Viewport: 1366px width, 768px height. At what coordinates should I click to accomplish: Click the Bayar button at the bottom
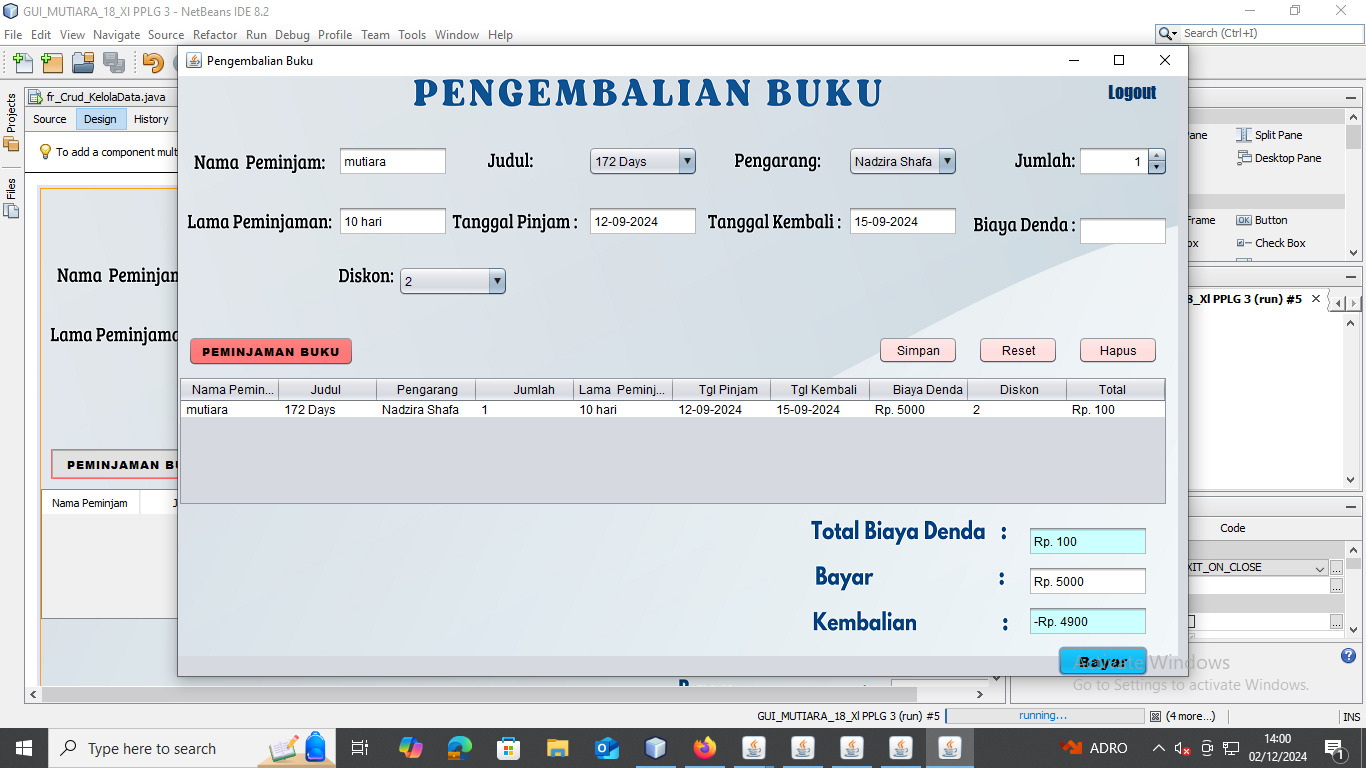1102,660
